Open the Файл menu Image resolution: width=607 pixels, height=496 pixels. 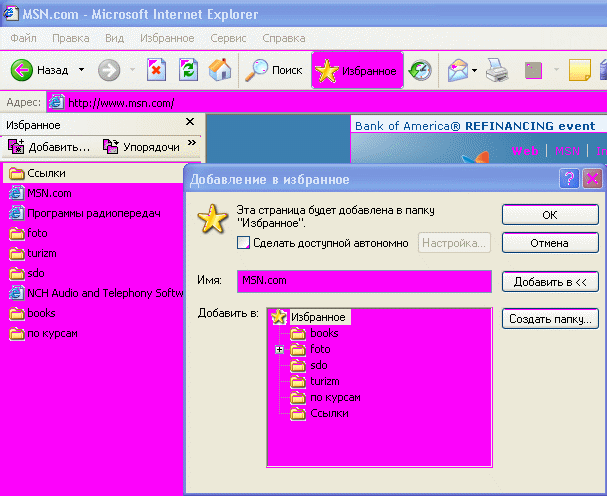point(25,38)
